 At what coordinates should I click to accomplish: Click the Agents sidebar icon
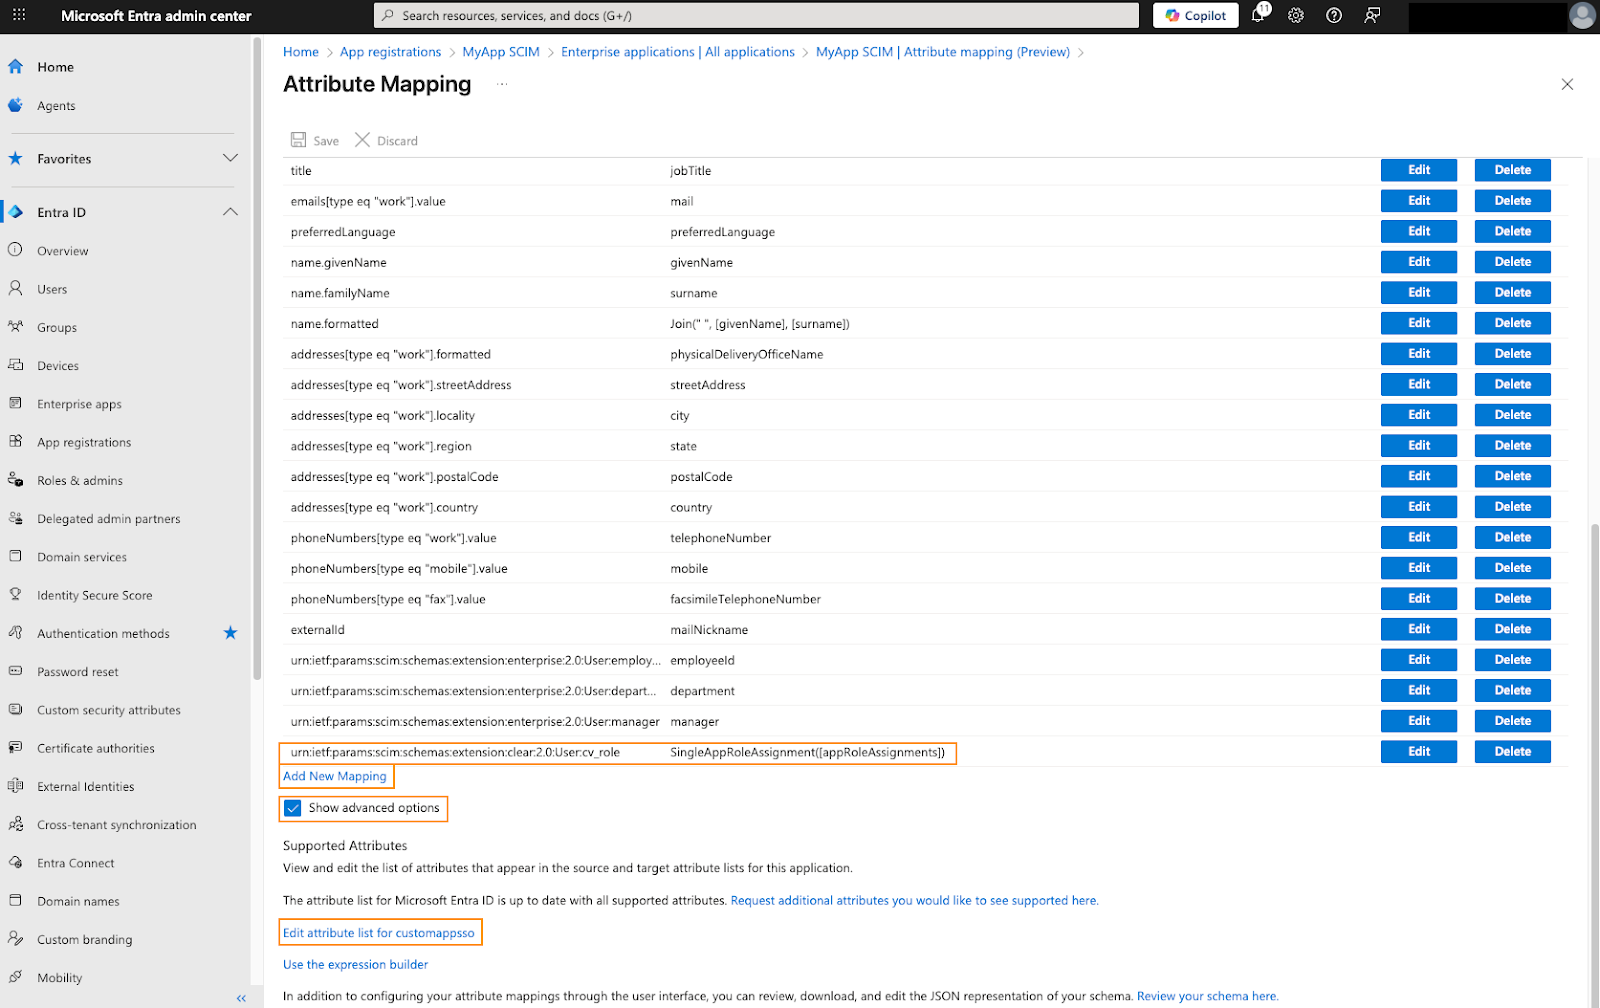pos(15,105)
